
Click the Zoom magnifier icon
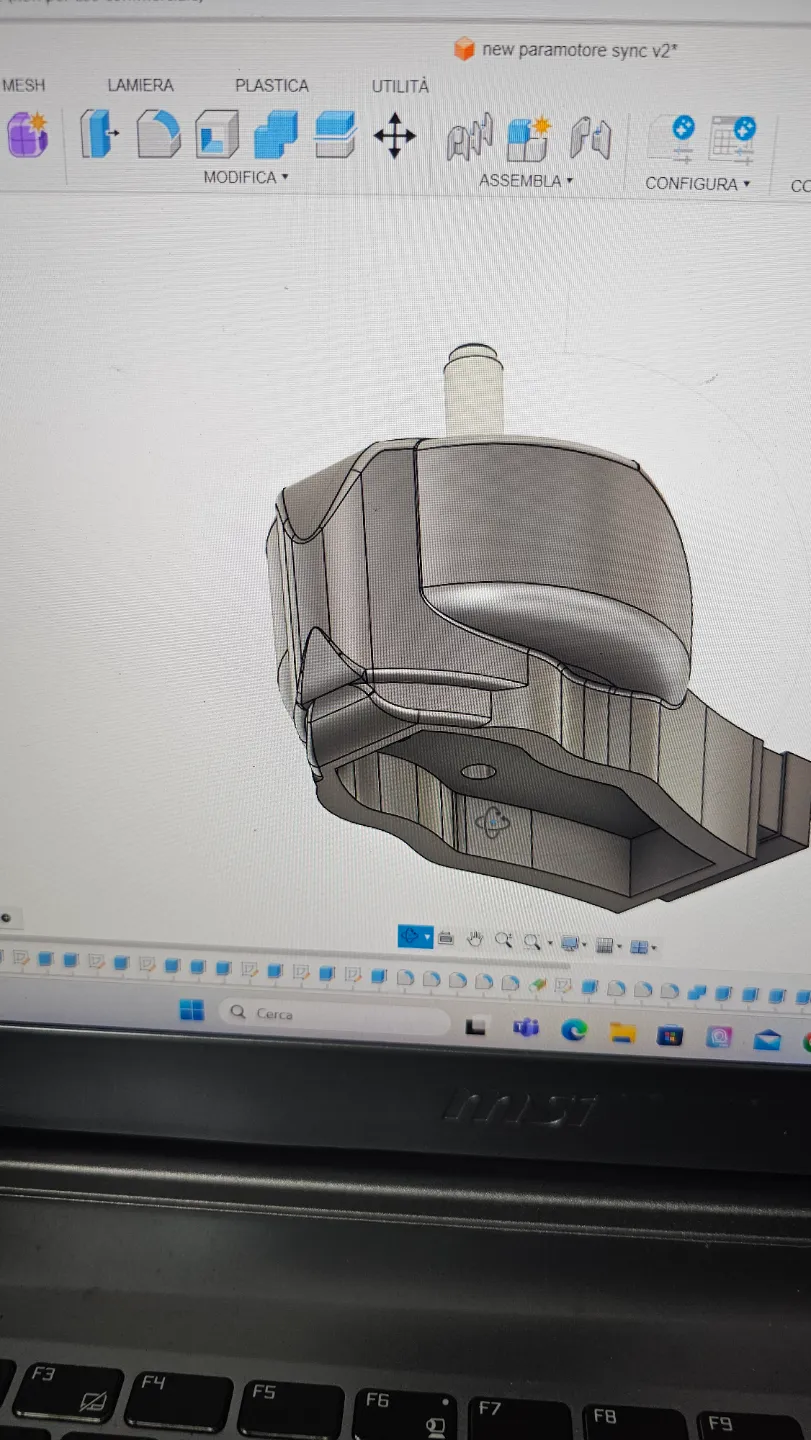[x=504, y=939]
